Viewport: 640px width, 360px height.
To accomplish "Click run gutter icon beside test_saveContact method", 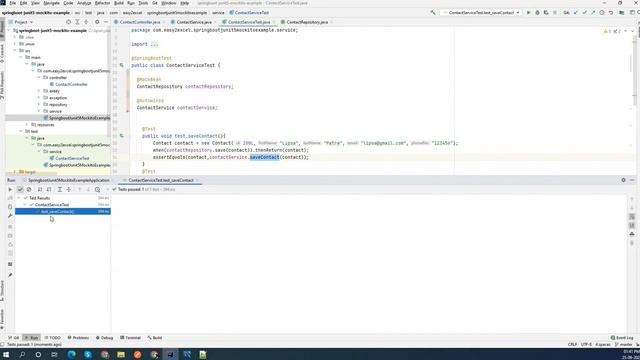I will point(122,136).
